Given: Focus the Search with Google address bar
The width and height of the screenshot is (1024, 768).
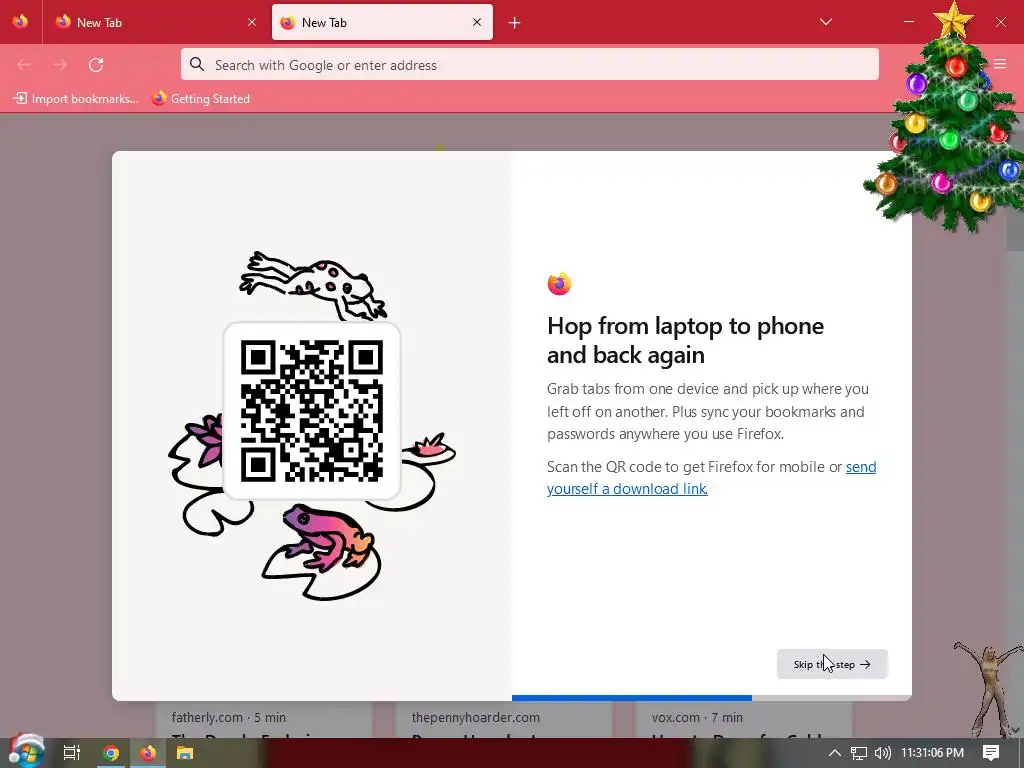Looking at the screenshot, I should point(530,65).
